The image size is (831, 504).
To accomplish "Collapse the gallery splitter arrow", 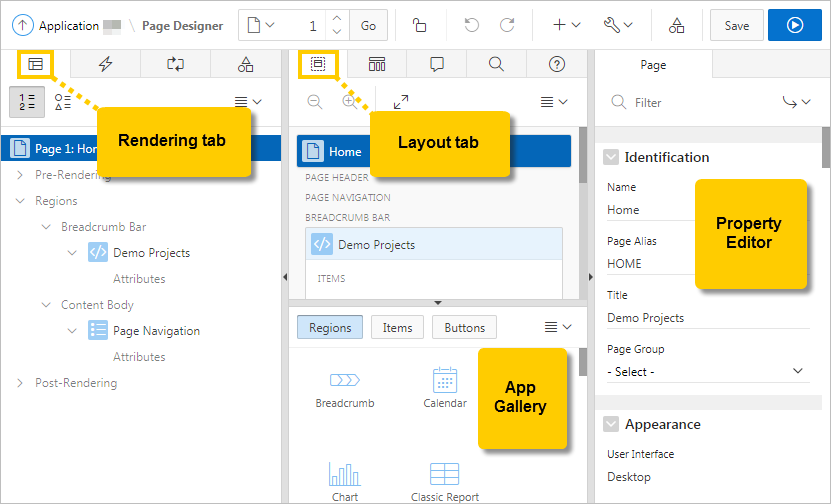I will pyautogui.click(x=438, y=303).
